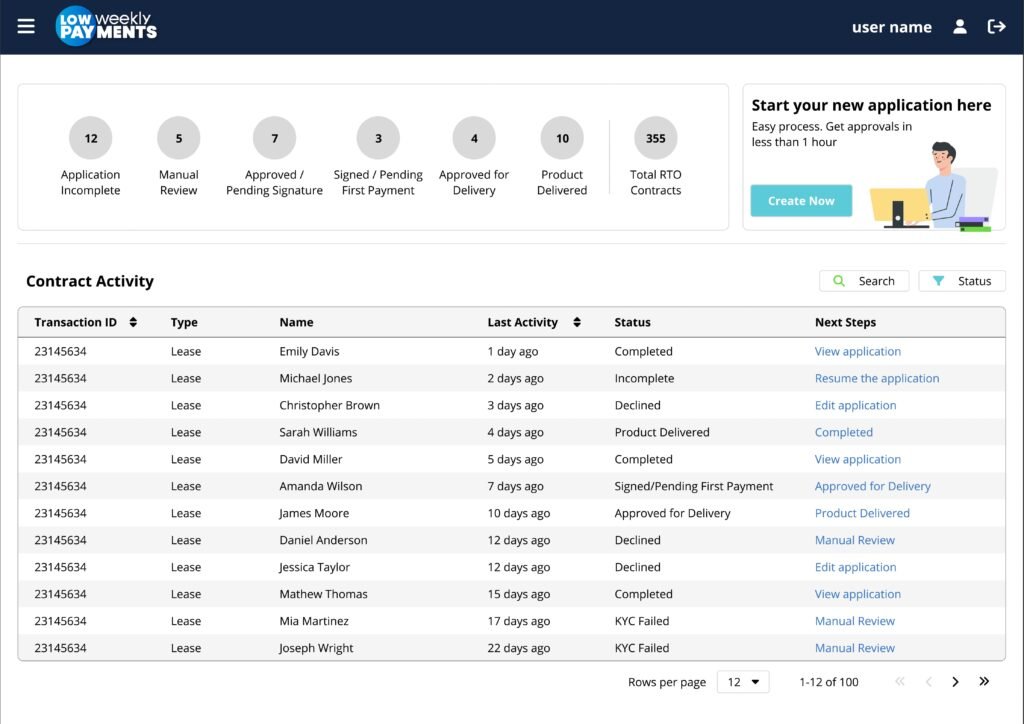Click Edit application for Christopher Brown

(x=855, y=406)
